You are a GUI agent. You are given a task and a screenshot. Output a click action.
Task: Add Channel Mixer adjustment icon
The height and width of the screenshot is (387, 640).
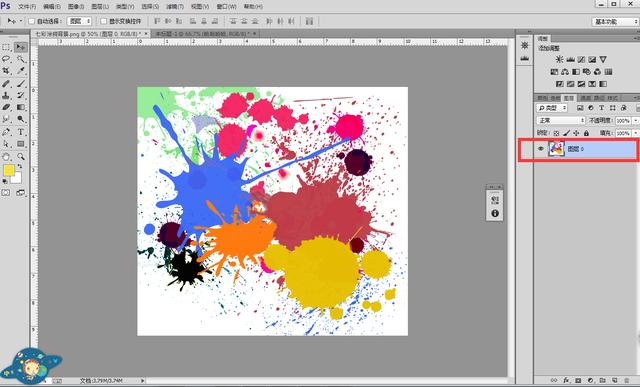click(x=598, y=72)
